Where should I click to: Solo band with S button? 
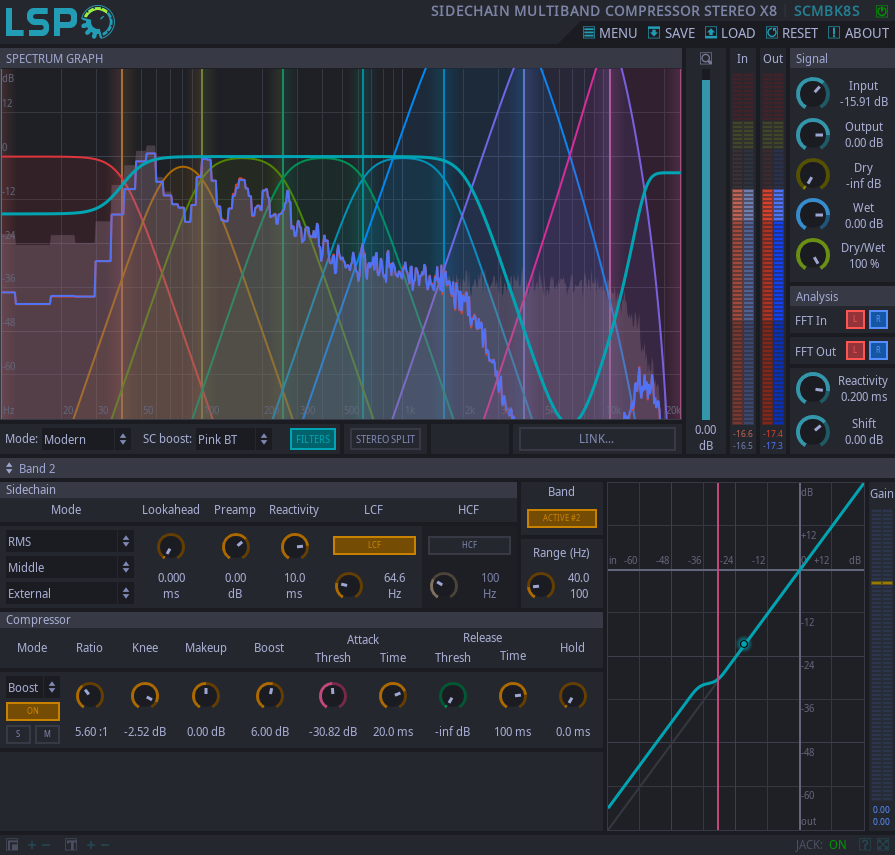tap(18, 734)
